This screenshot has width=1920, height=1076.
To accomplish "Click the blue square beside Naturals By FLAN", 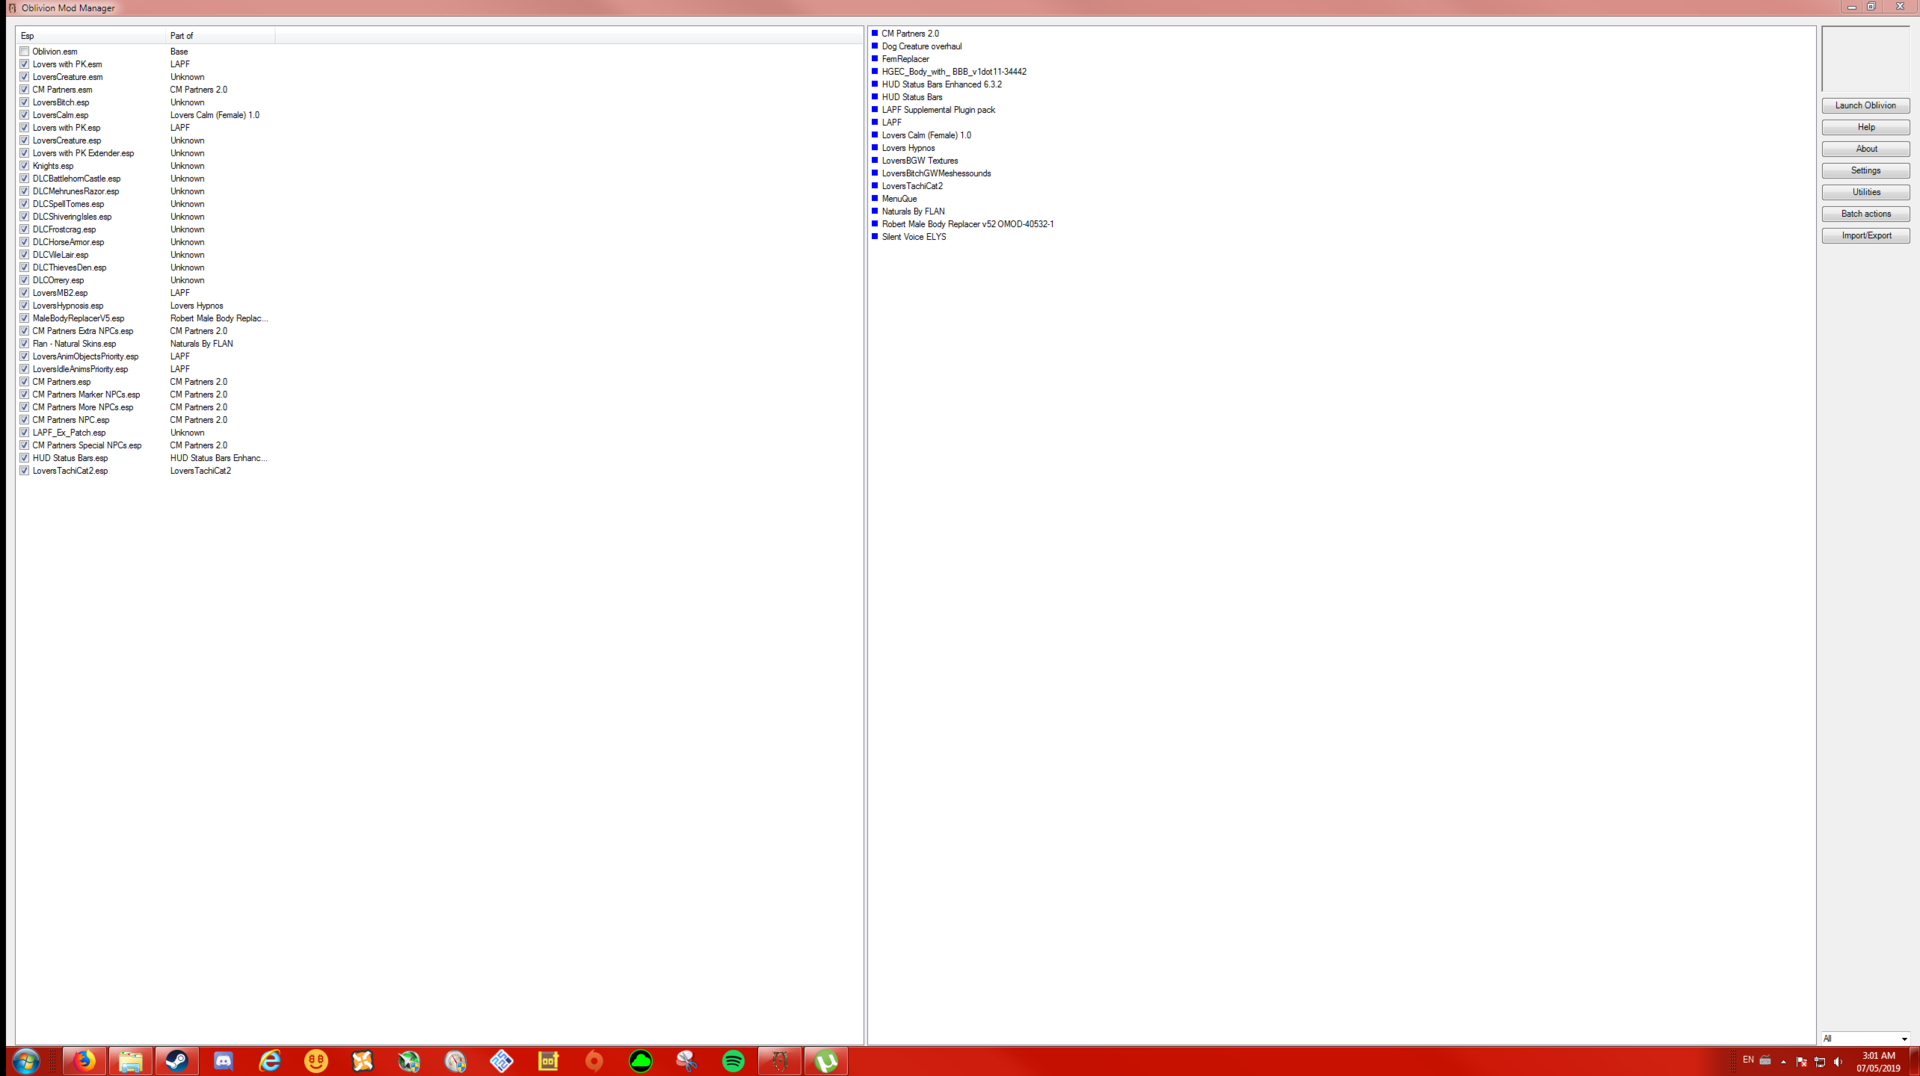I will [875, 211].
